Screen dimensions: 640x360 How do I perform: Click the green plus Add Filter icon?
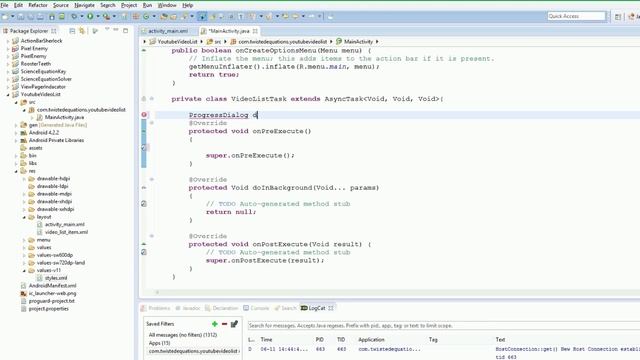coord(215,324)
